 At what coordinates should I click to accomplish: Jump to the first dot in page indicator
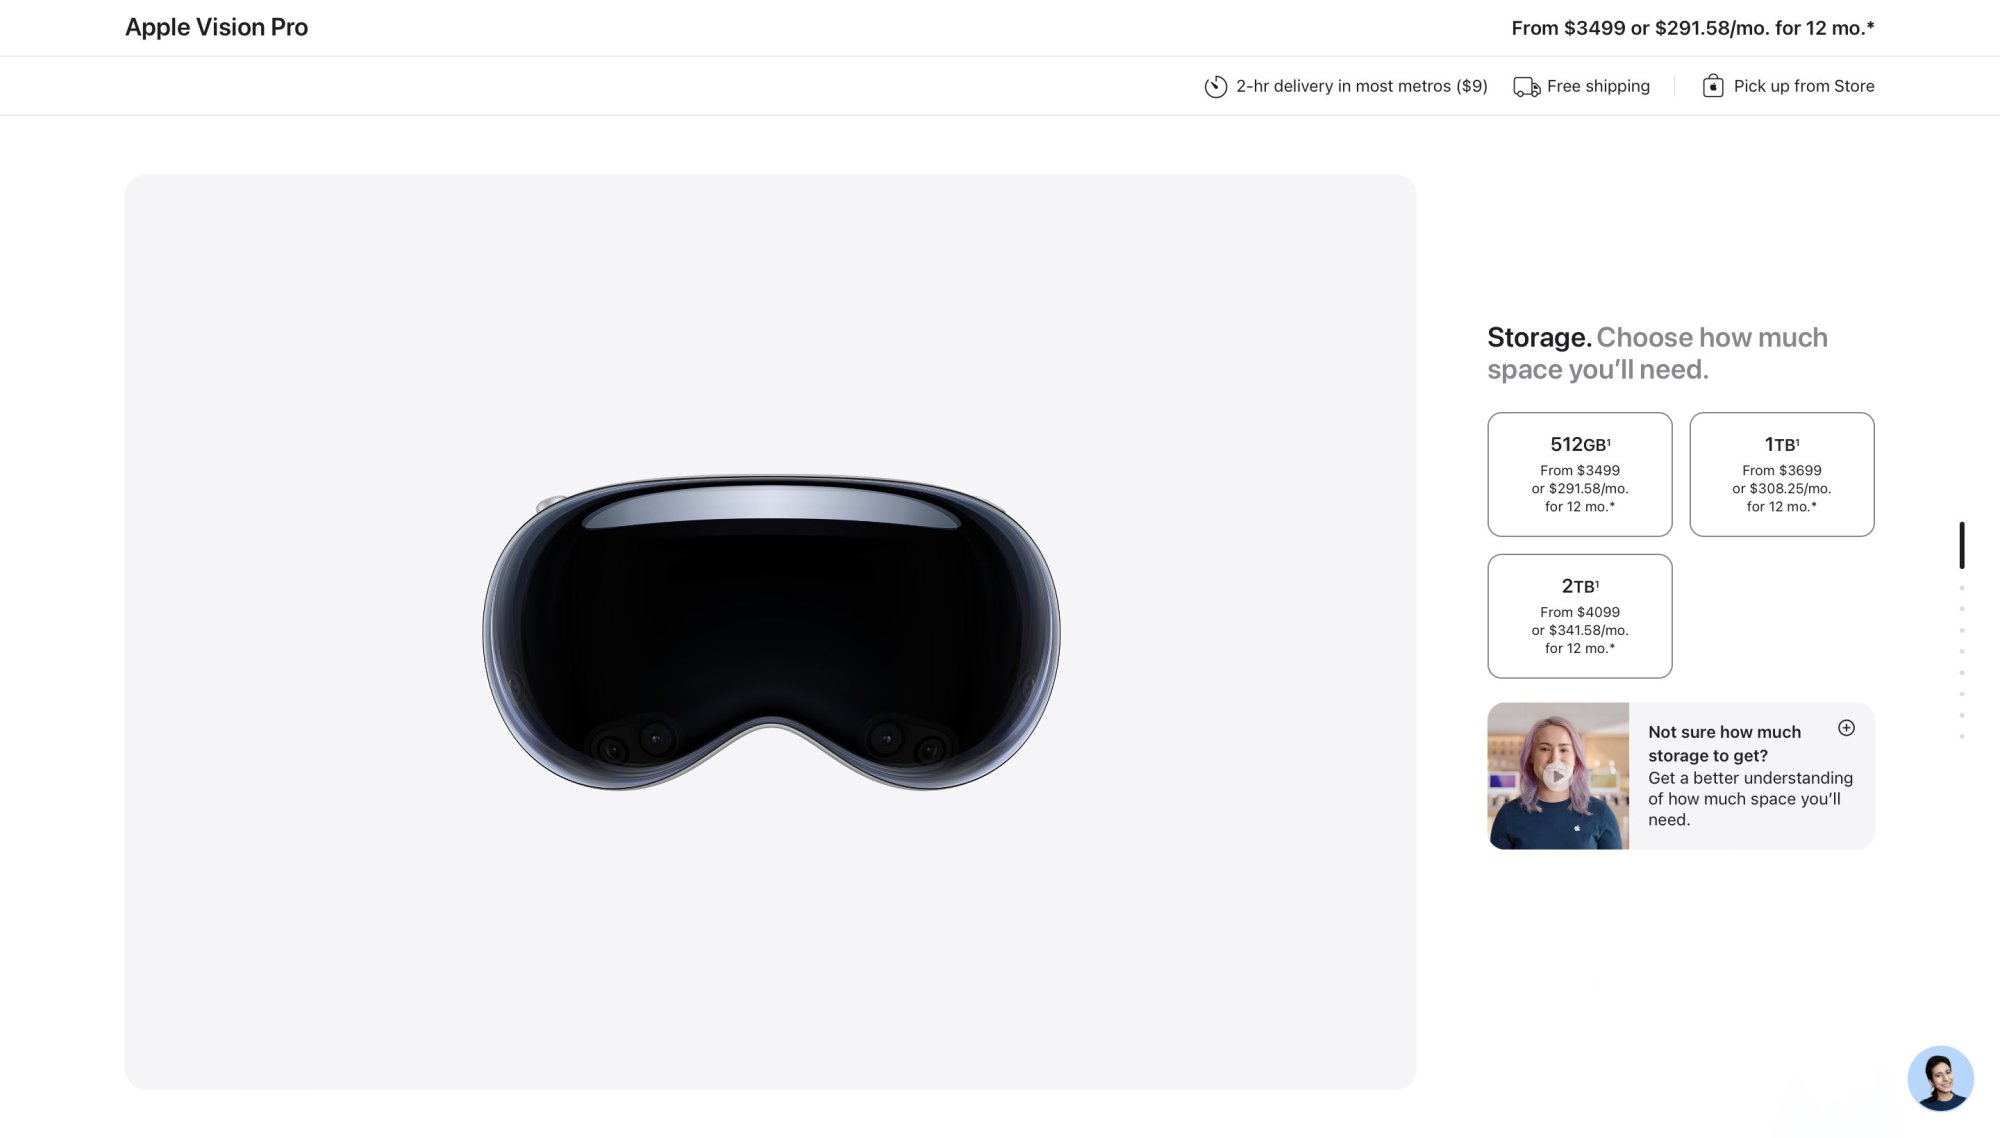pyautogui.click(x=1962, y=588)
